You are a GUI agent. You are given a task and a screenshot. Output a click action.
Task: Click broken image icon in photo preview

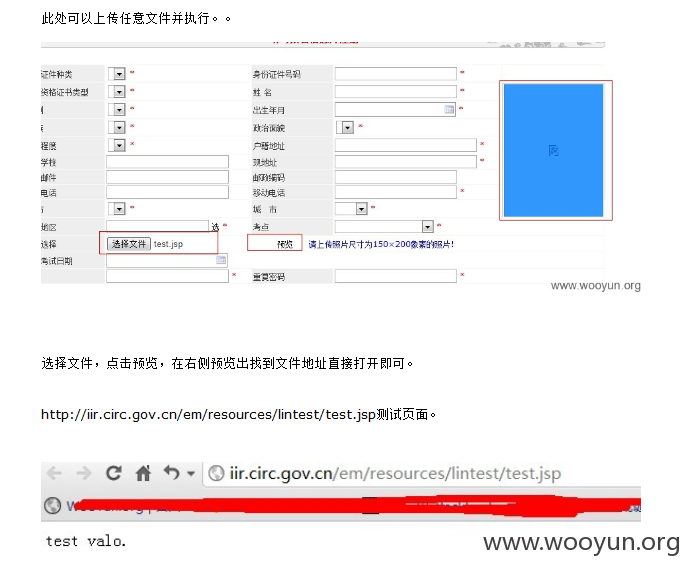tap(554, 151)
